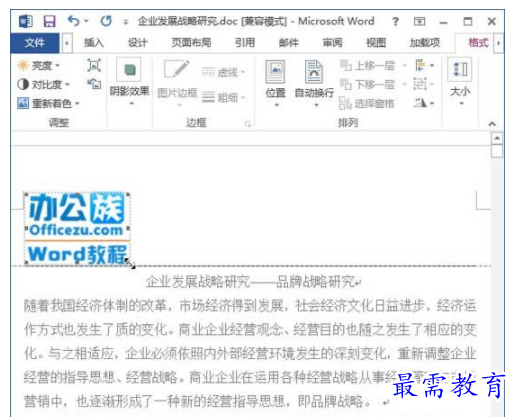Open the 对比度 contrast dropdown
The image size is (514, 417).
(43, 84)
